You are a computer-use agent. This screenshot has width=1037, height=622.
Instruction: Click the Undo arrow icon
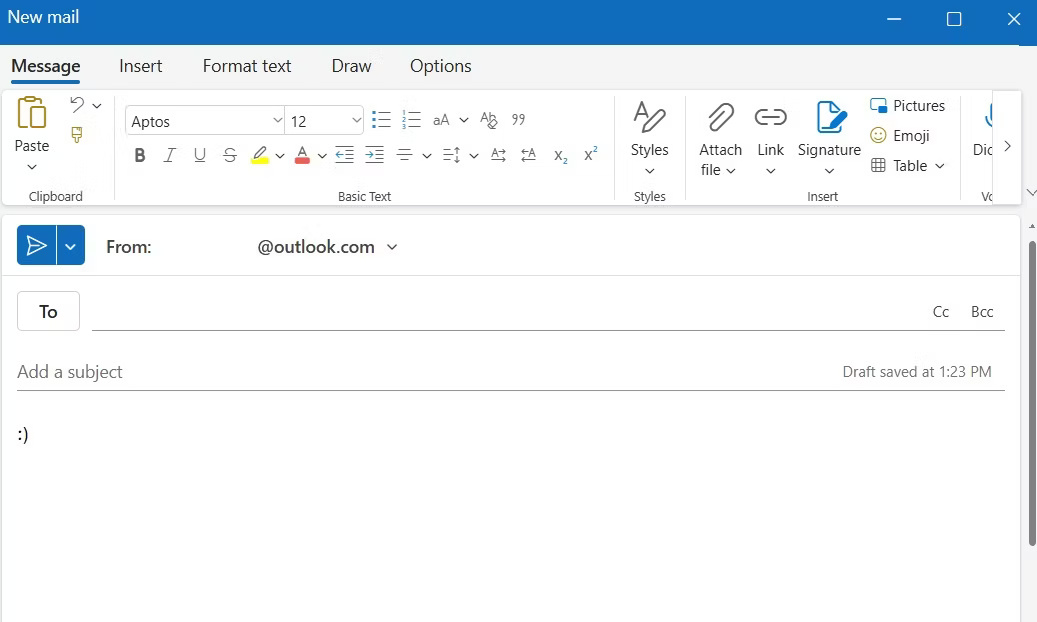pos(77,105)
